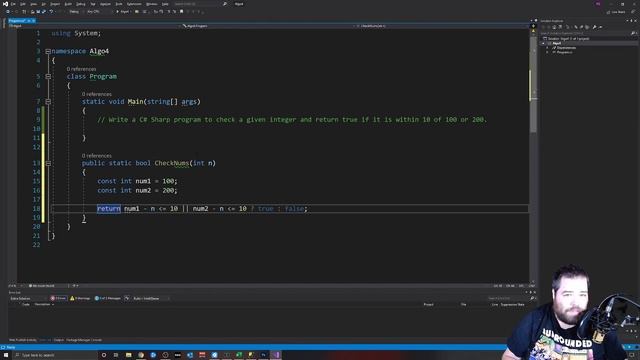640x360 pixels.
Task: Collapse the namespace Algo4 code block
Action: point(48,51)
